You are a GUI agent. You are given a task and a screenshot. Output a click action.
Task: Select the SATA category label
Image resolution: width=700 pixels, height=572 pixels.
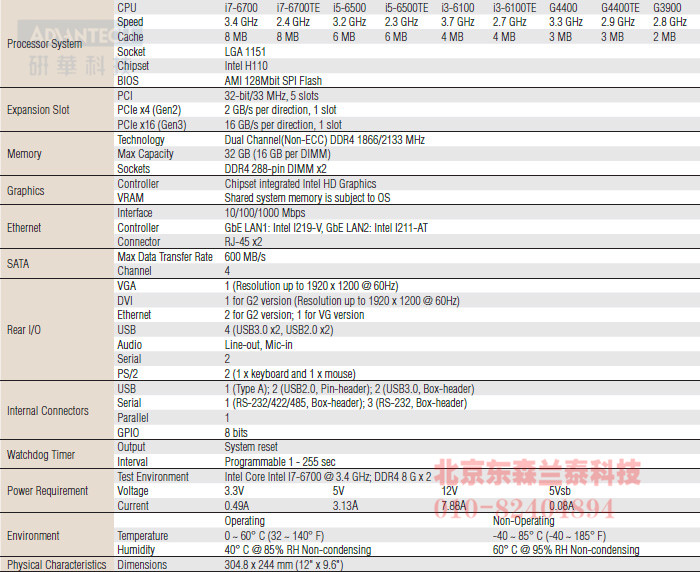pyautogui.click(x=18, y=264)
